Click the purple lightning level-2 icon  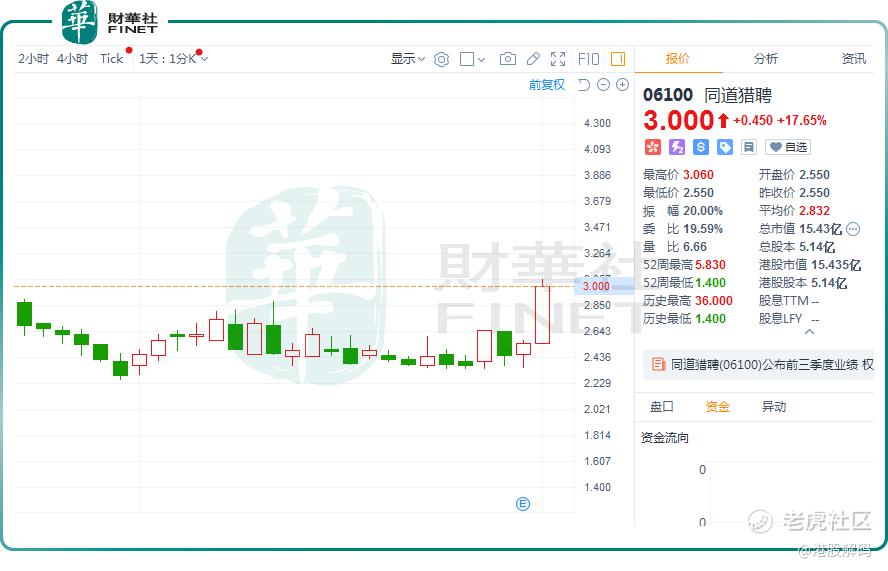point(677,147)
